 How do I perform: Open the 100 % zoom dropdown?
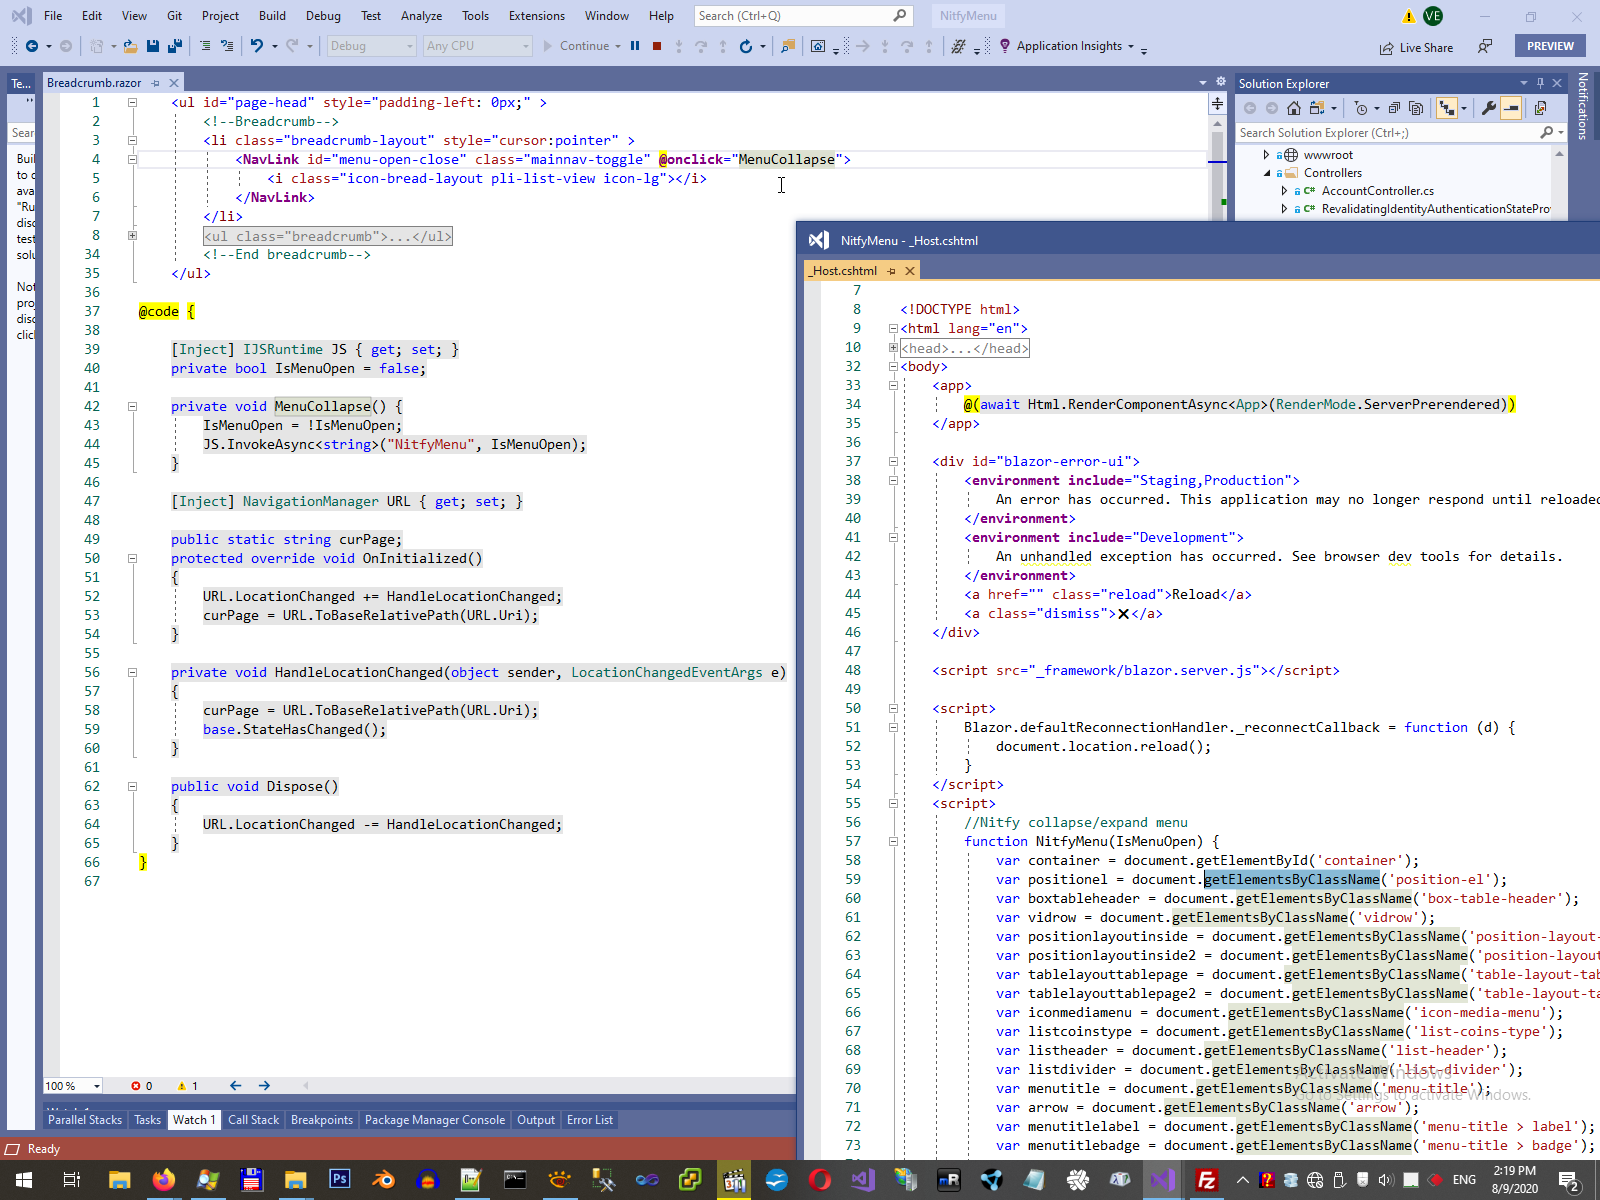coord(97,1086)
